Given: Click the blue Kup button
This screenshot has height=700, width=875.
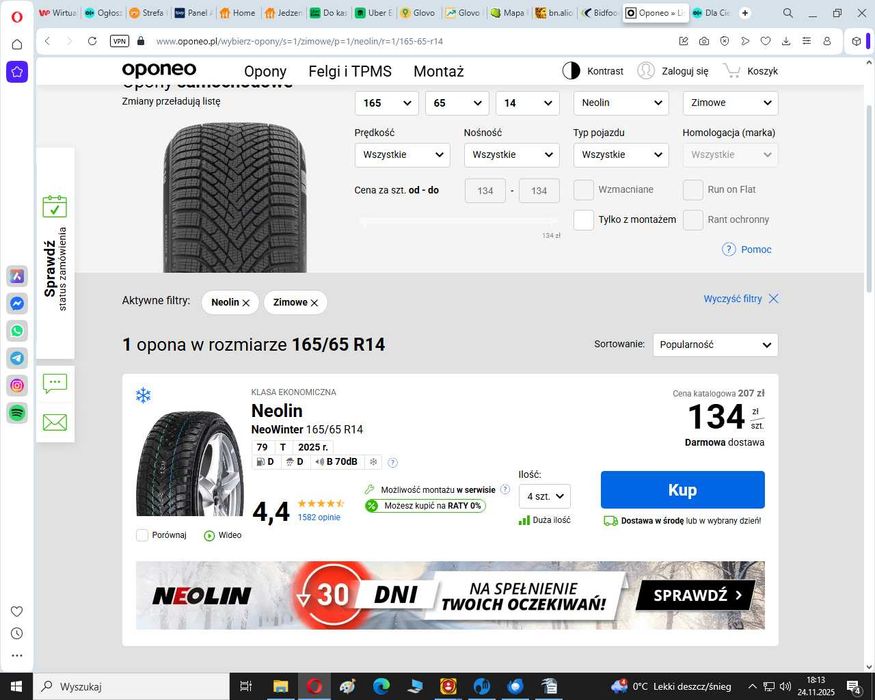Looking at the screenshot, I should pyautogui.click(x=682, y=490).
